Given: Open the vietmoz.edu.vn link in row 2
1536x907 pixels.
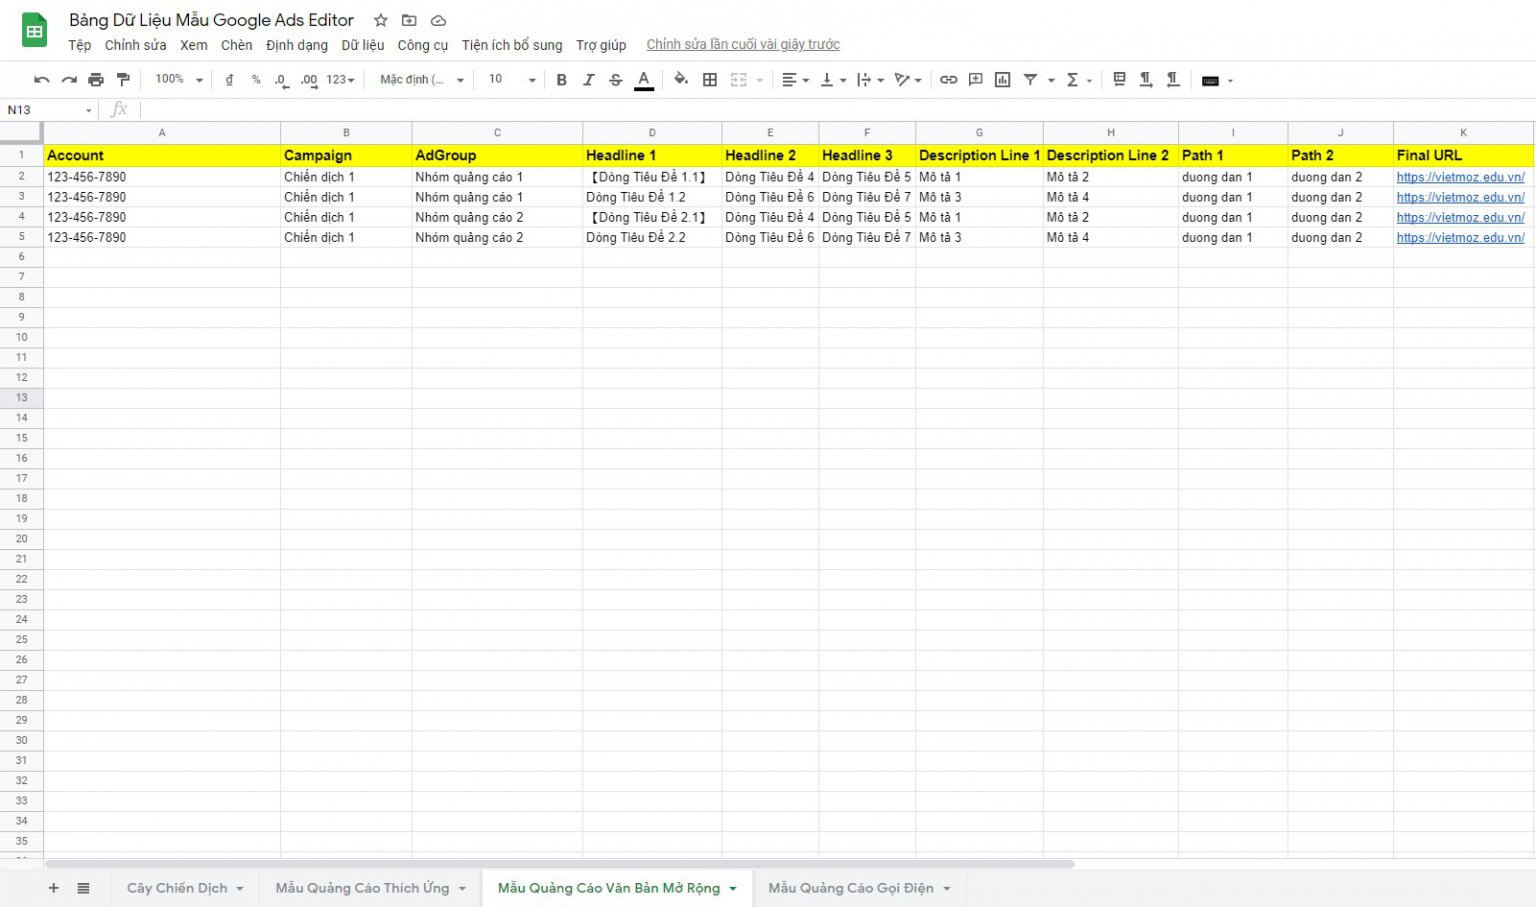Looking at the screenshot, I should (1460, 177).
